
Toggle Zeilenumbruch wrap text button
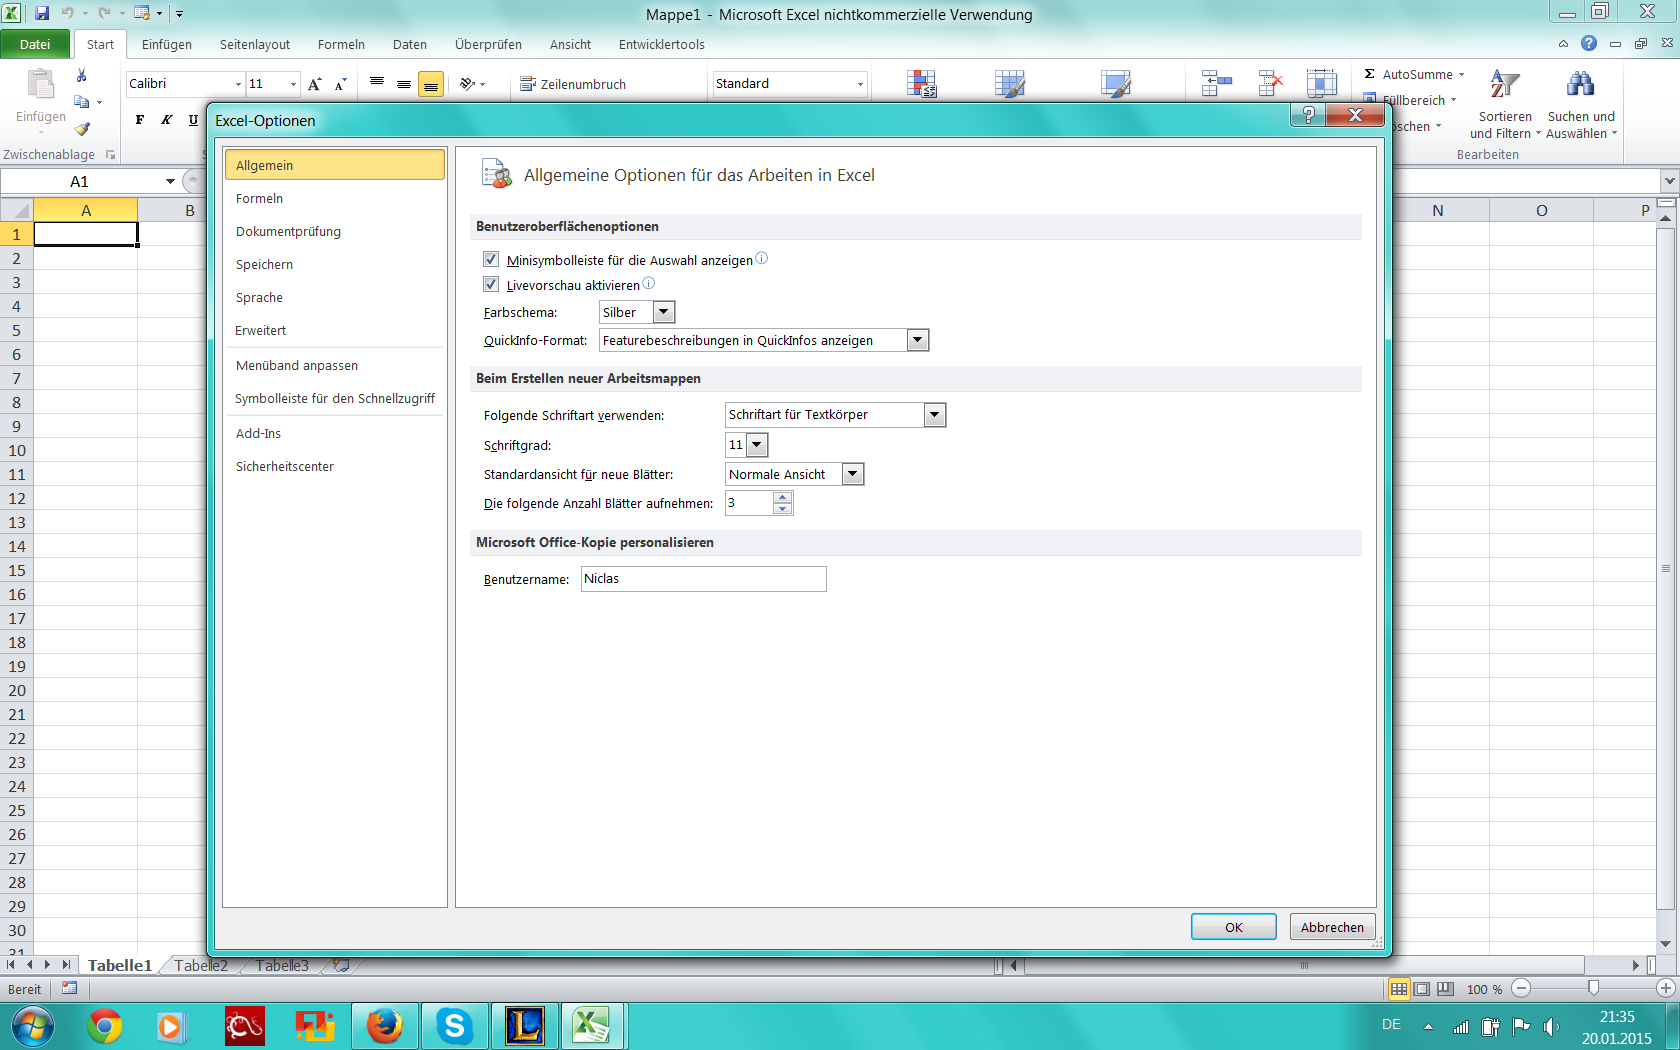click(573, 84)
